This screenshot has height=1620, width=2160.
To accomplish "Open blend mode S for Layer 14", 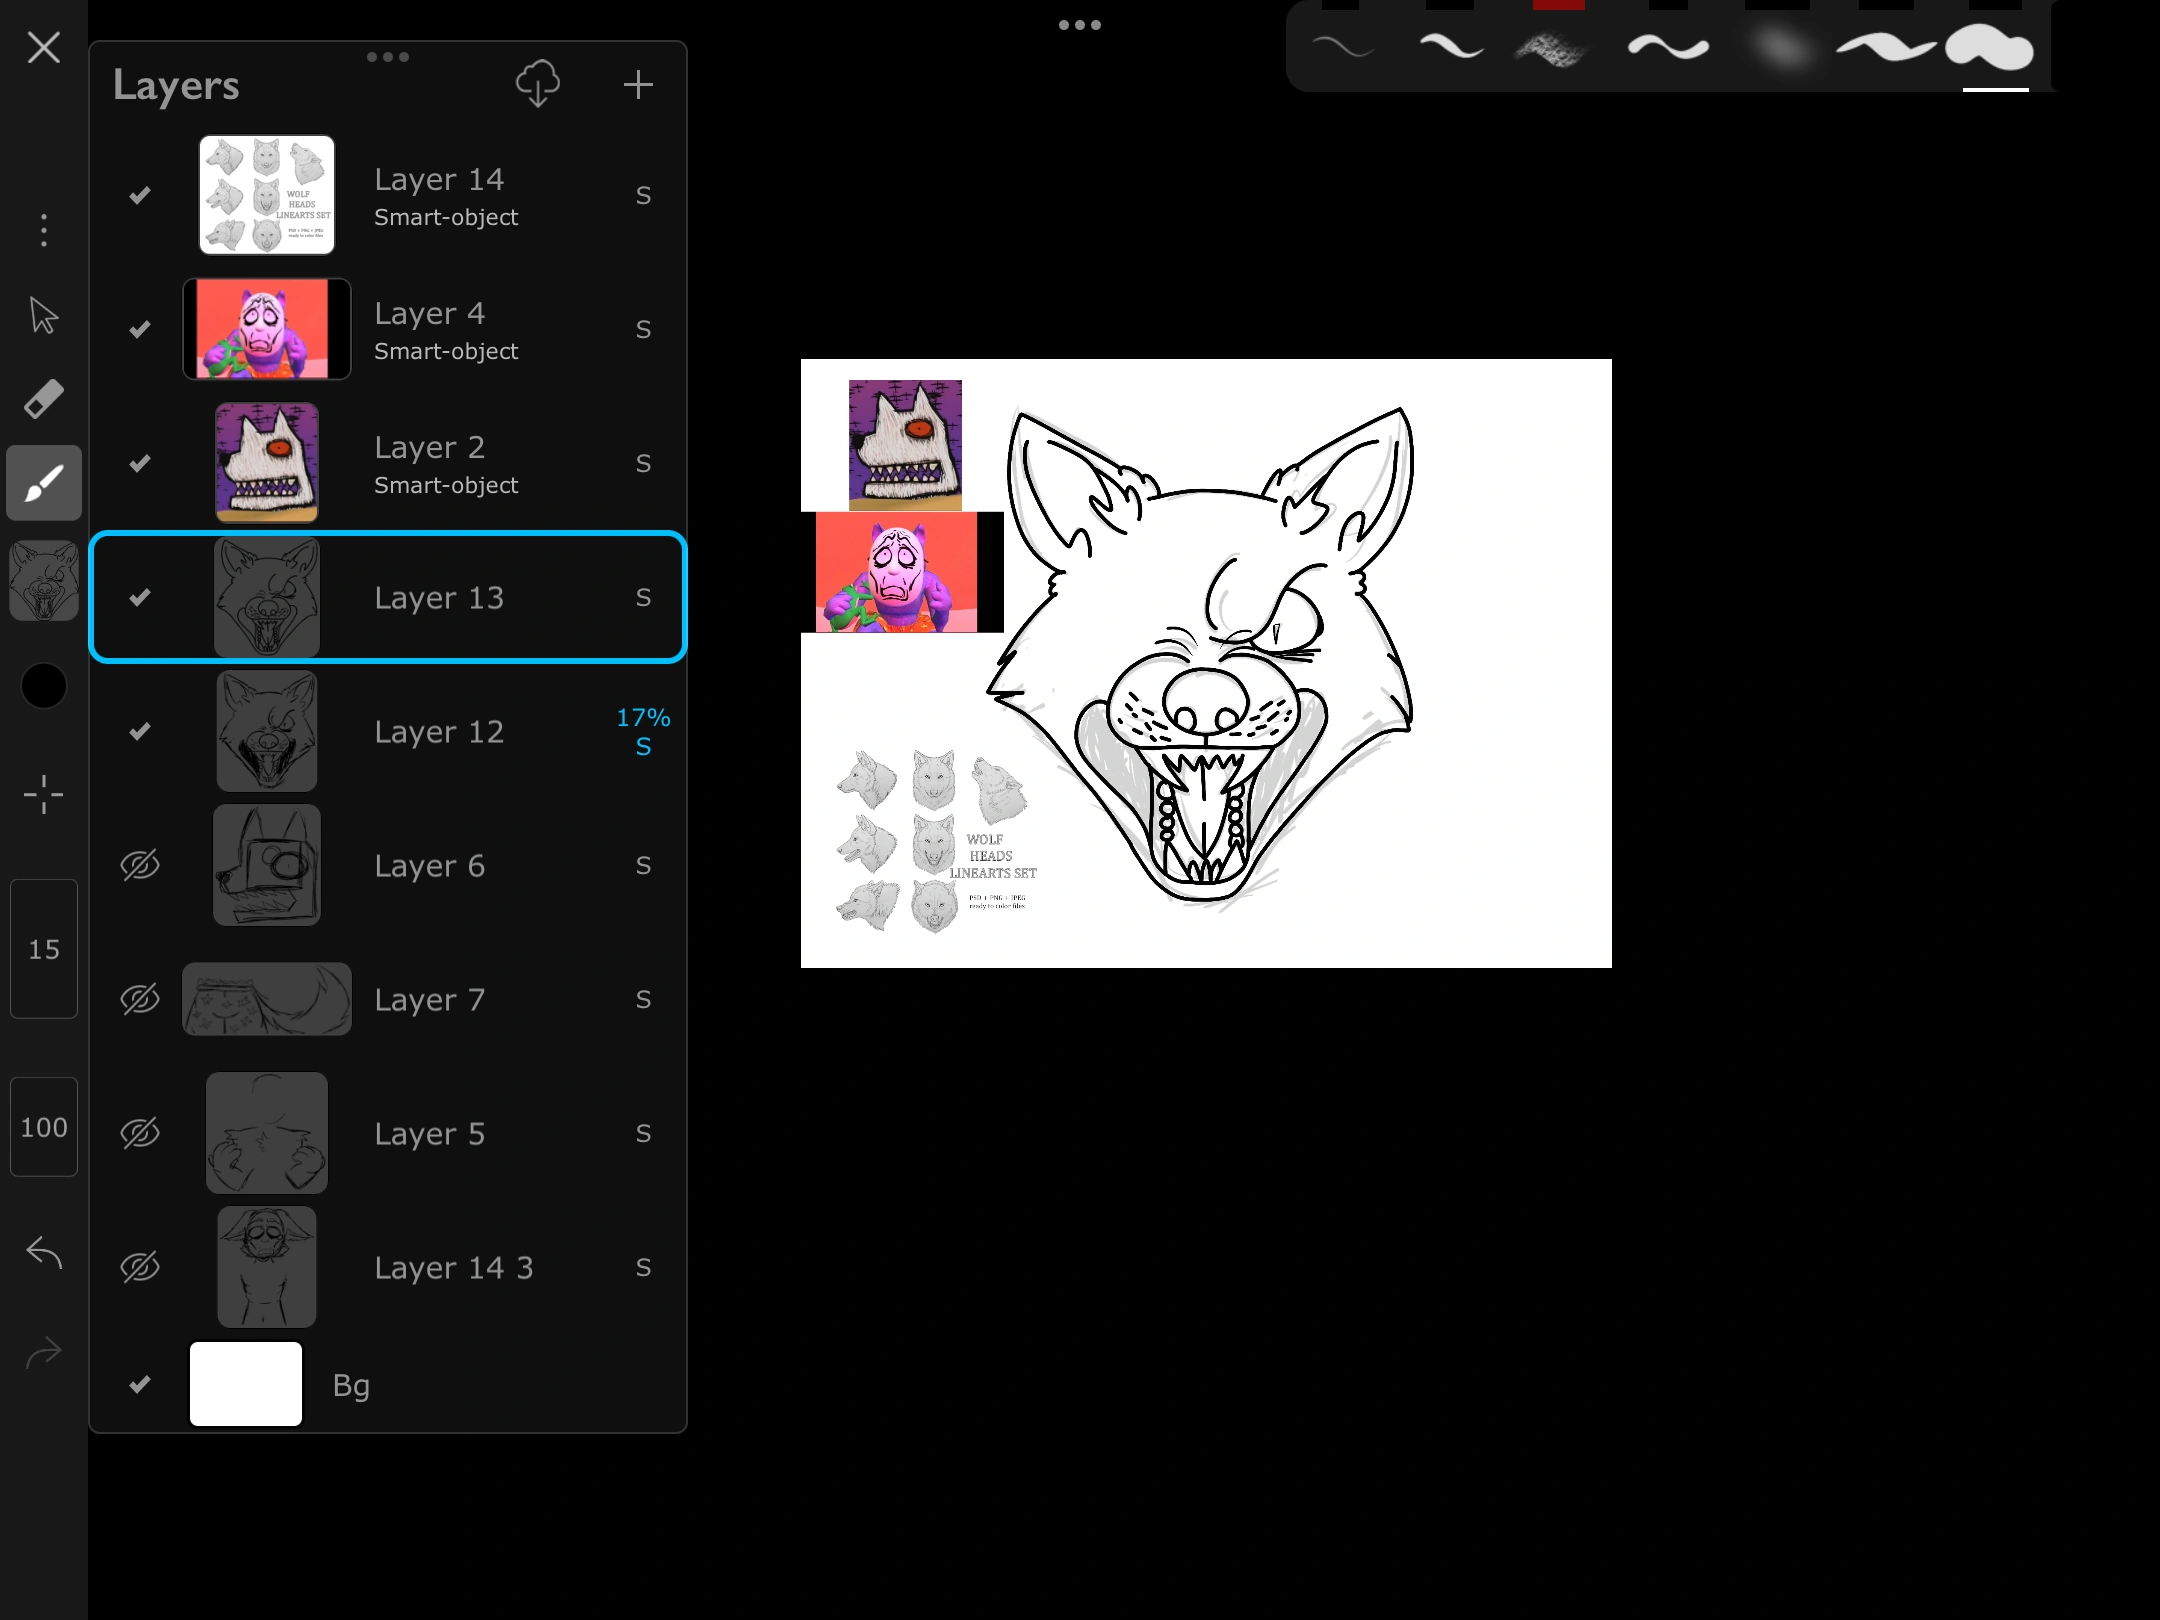I will coord(643,196).
